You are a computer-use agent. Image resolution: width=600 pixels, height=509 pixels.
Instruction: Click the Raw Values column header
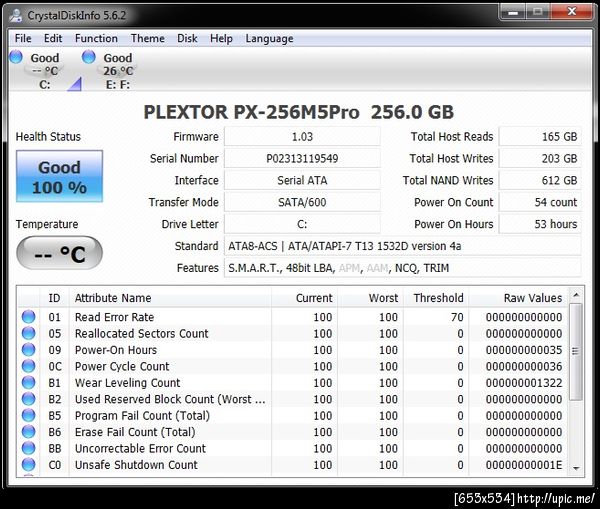(518, 298)
